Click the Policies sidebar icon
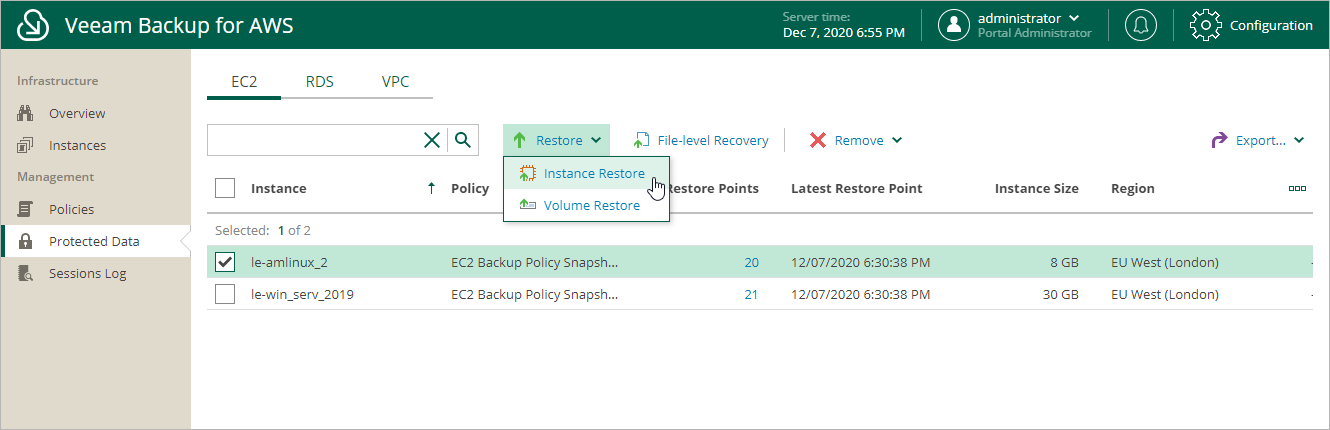Image resolution: width=1330 pixels, height=430 pixels. coord(26,209)
